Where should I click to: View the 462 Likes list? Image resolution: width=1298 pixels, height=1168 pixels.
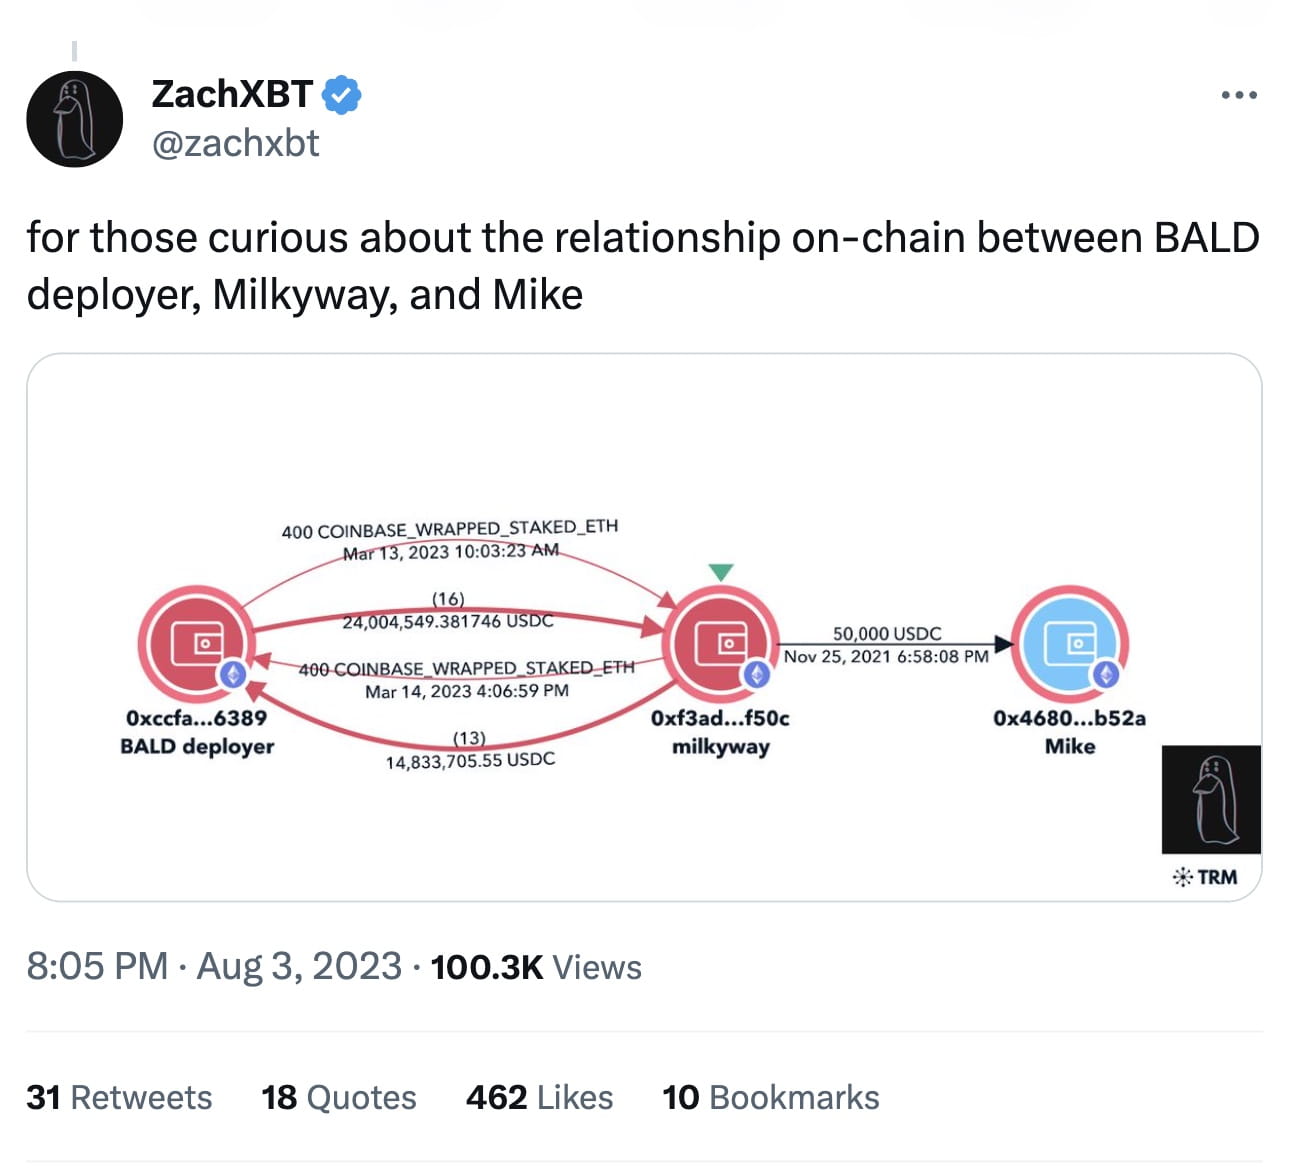(539, 1097)
